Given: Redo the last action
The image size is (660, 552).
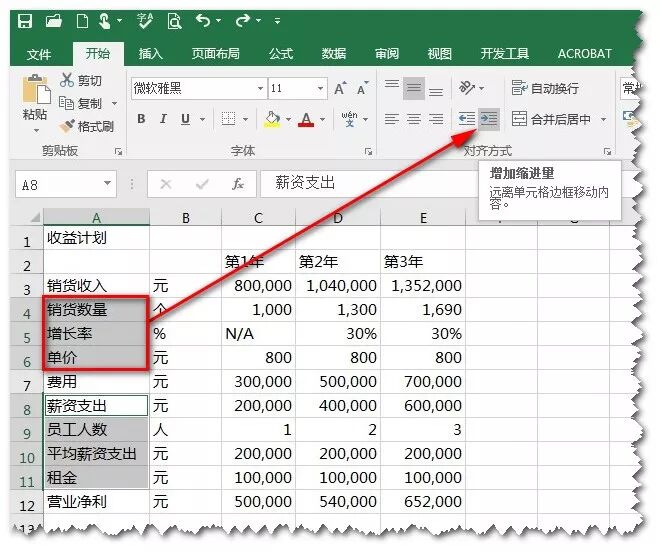Looking at the screenshot, I should click(x=242, y=20).
